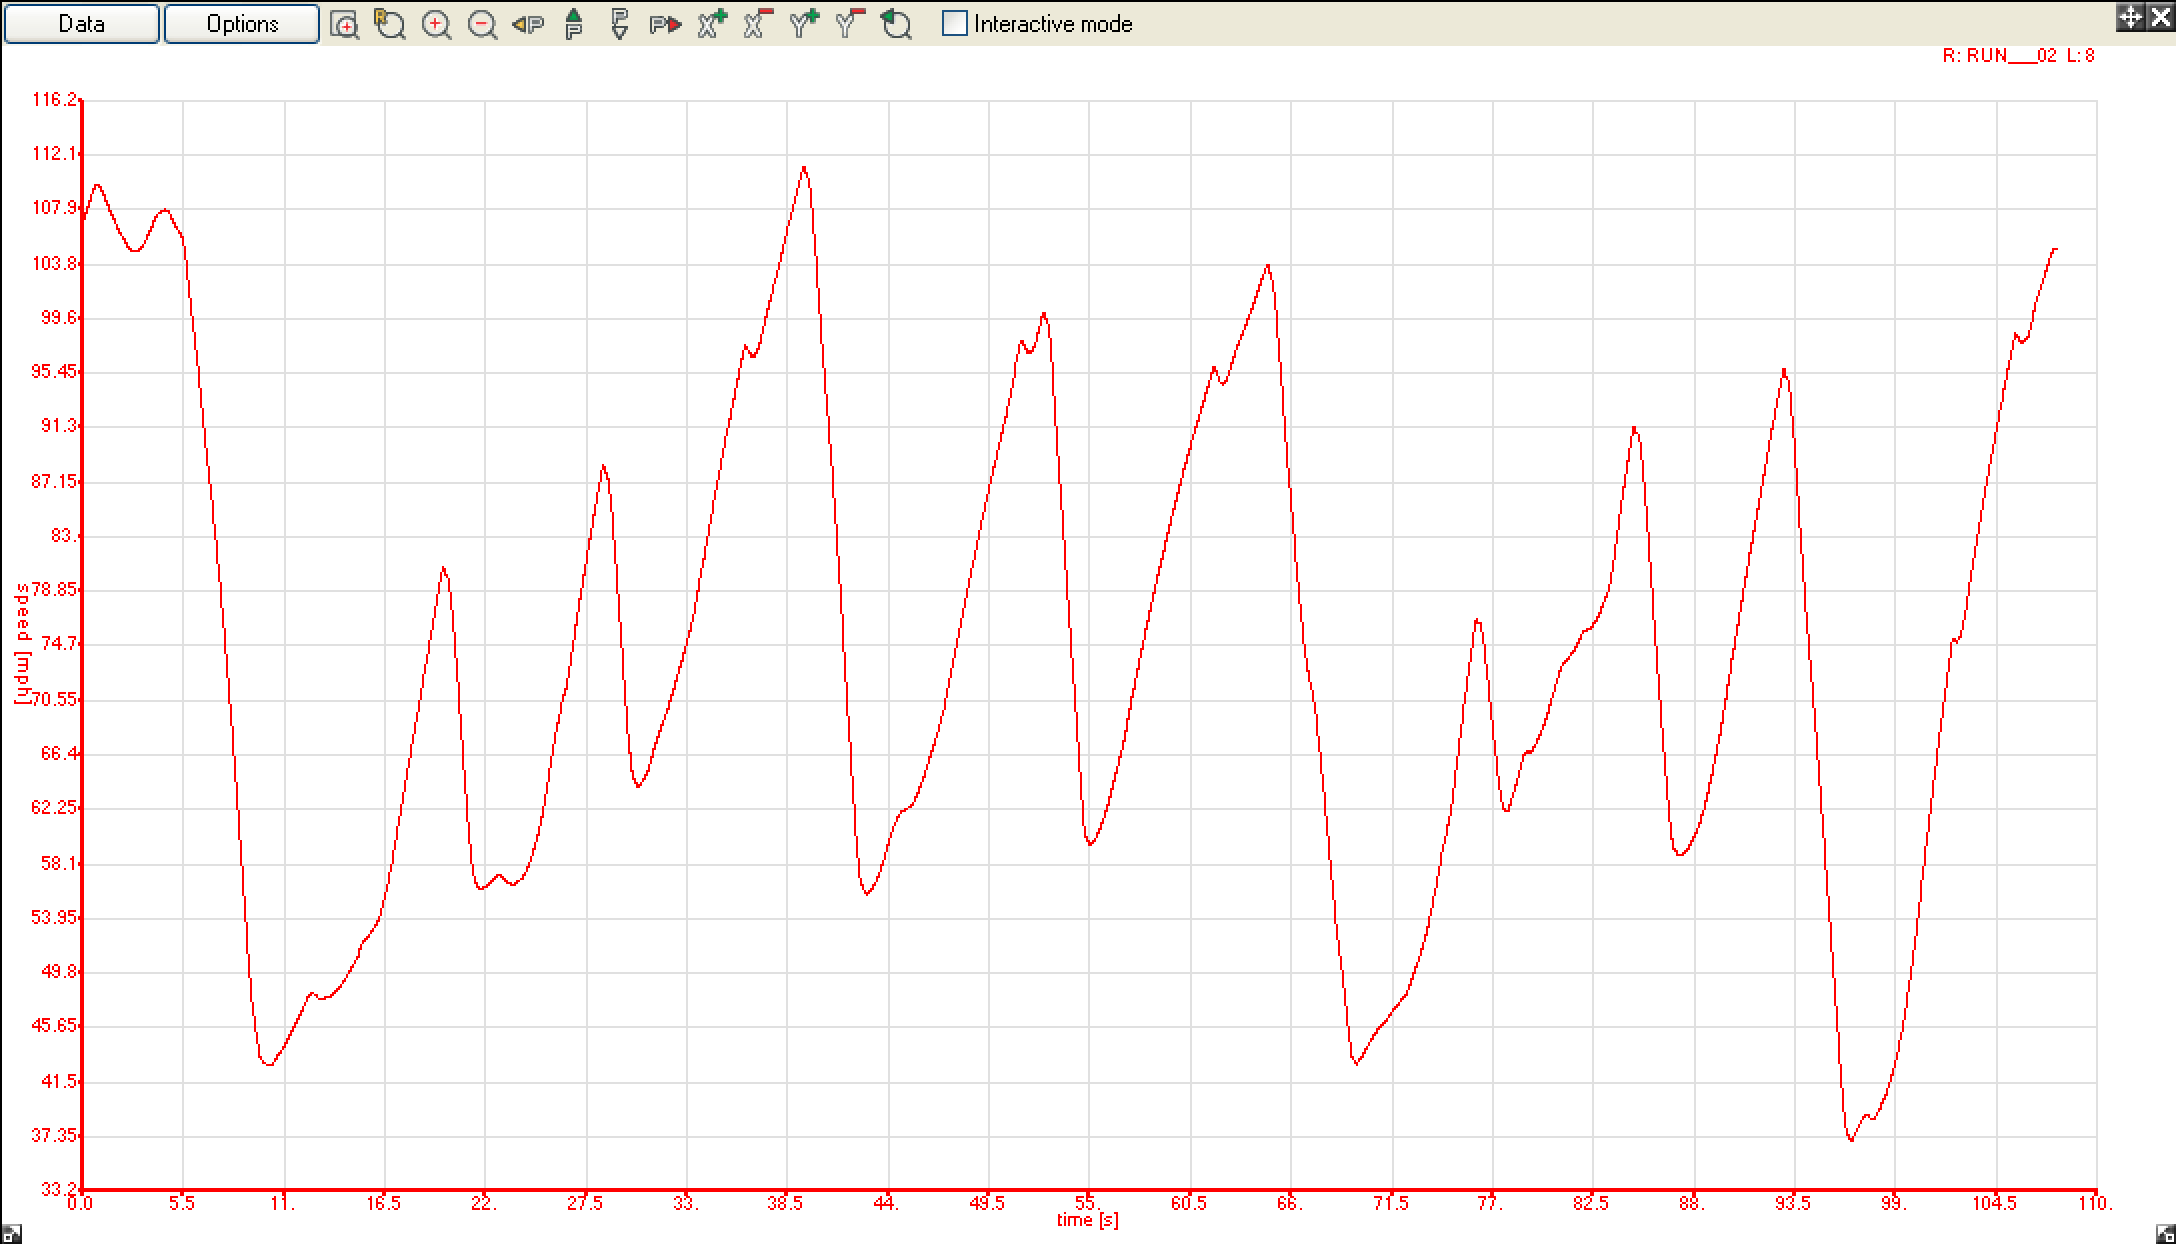Enable the Interactive mode checkbox
The width and height of the screenshot is (2176, 1244).
point(955,24)
